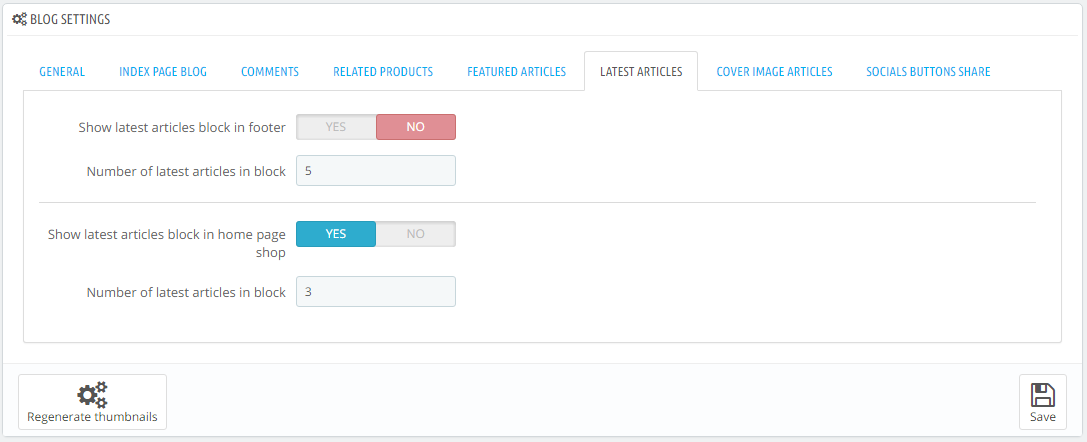1087x442 pixels.
Task: Set footer latest articles block to NO
Action: point(415,127)
